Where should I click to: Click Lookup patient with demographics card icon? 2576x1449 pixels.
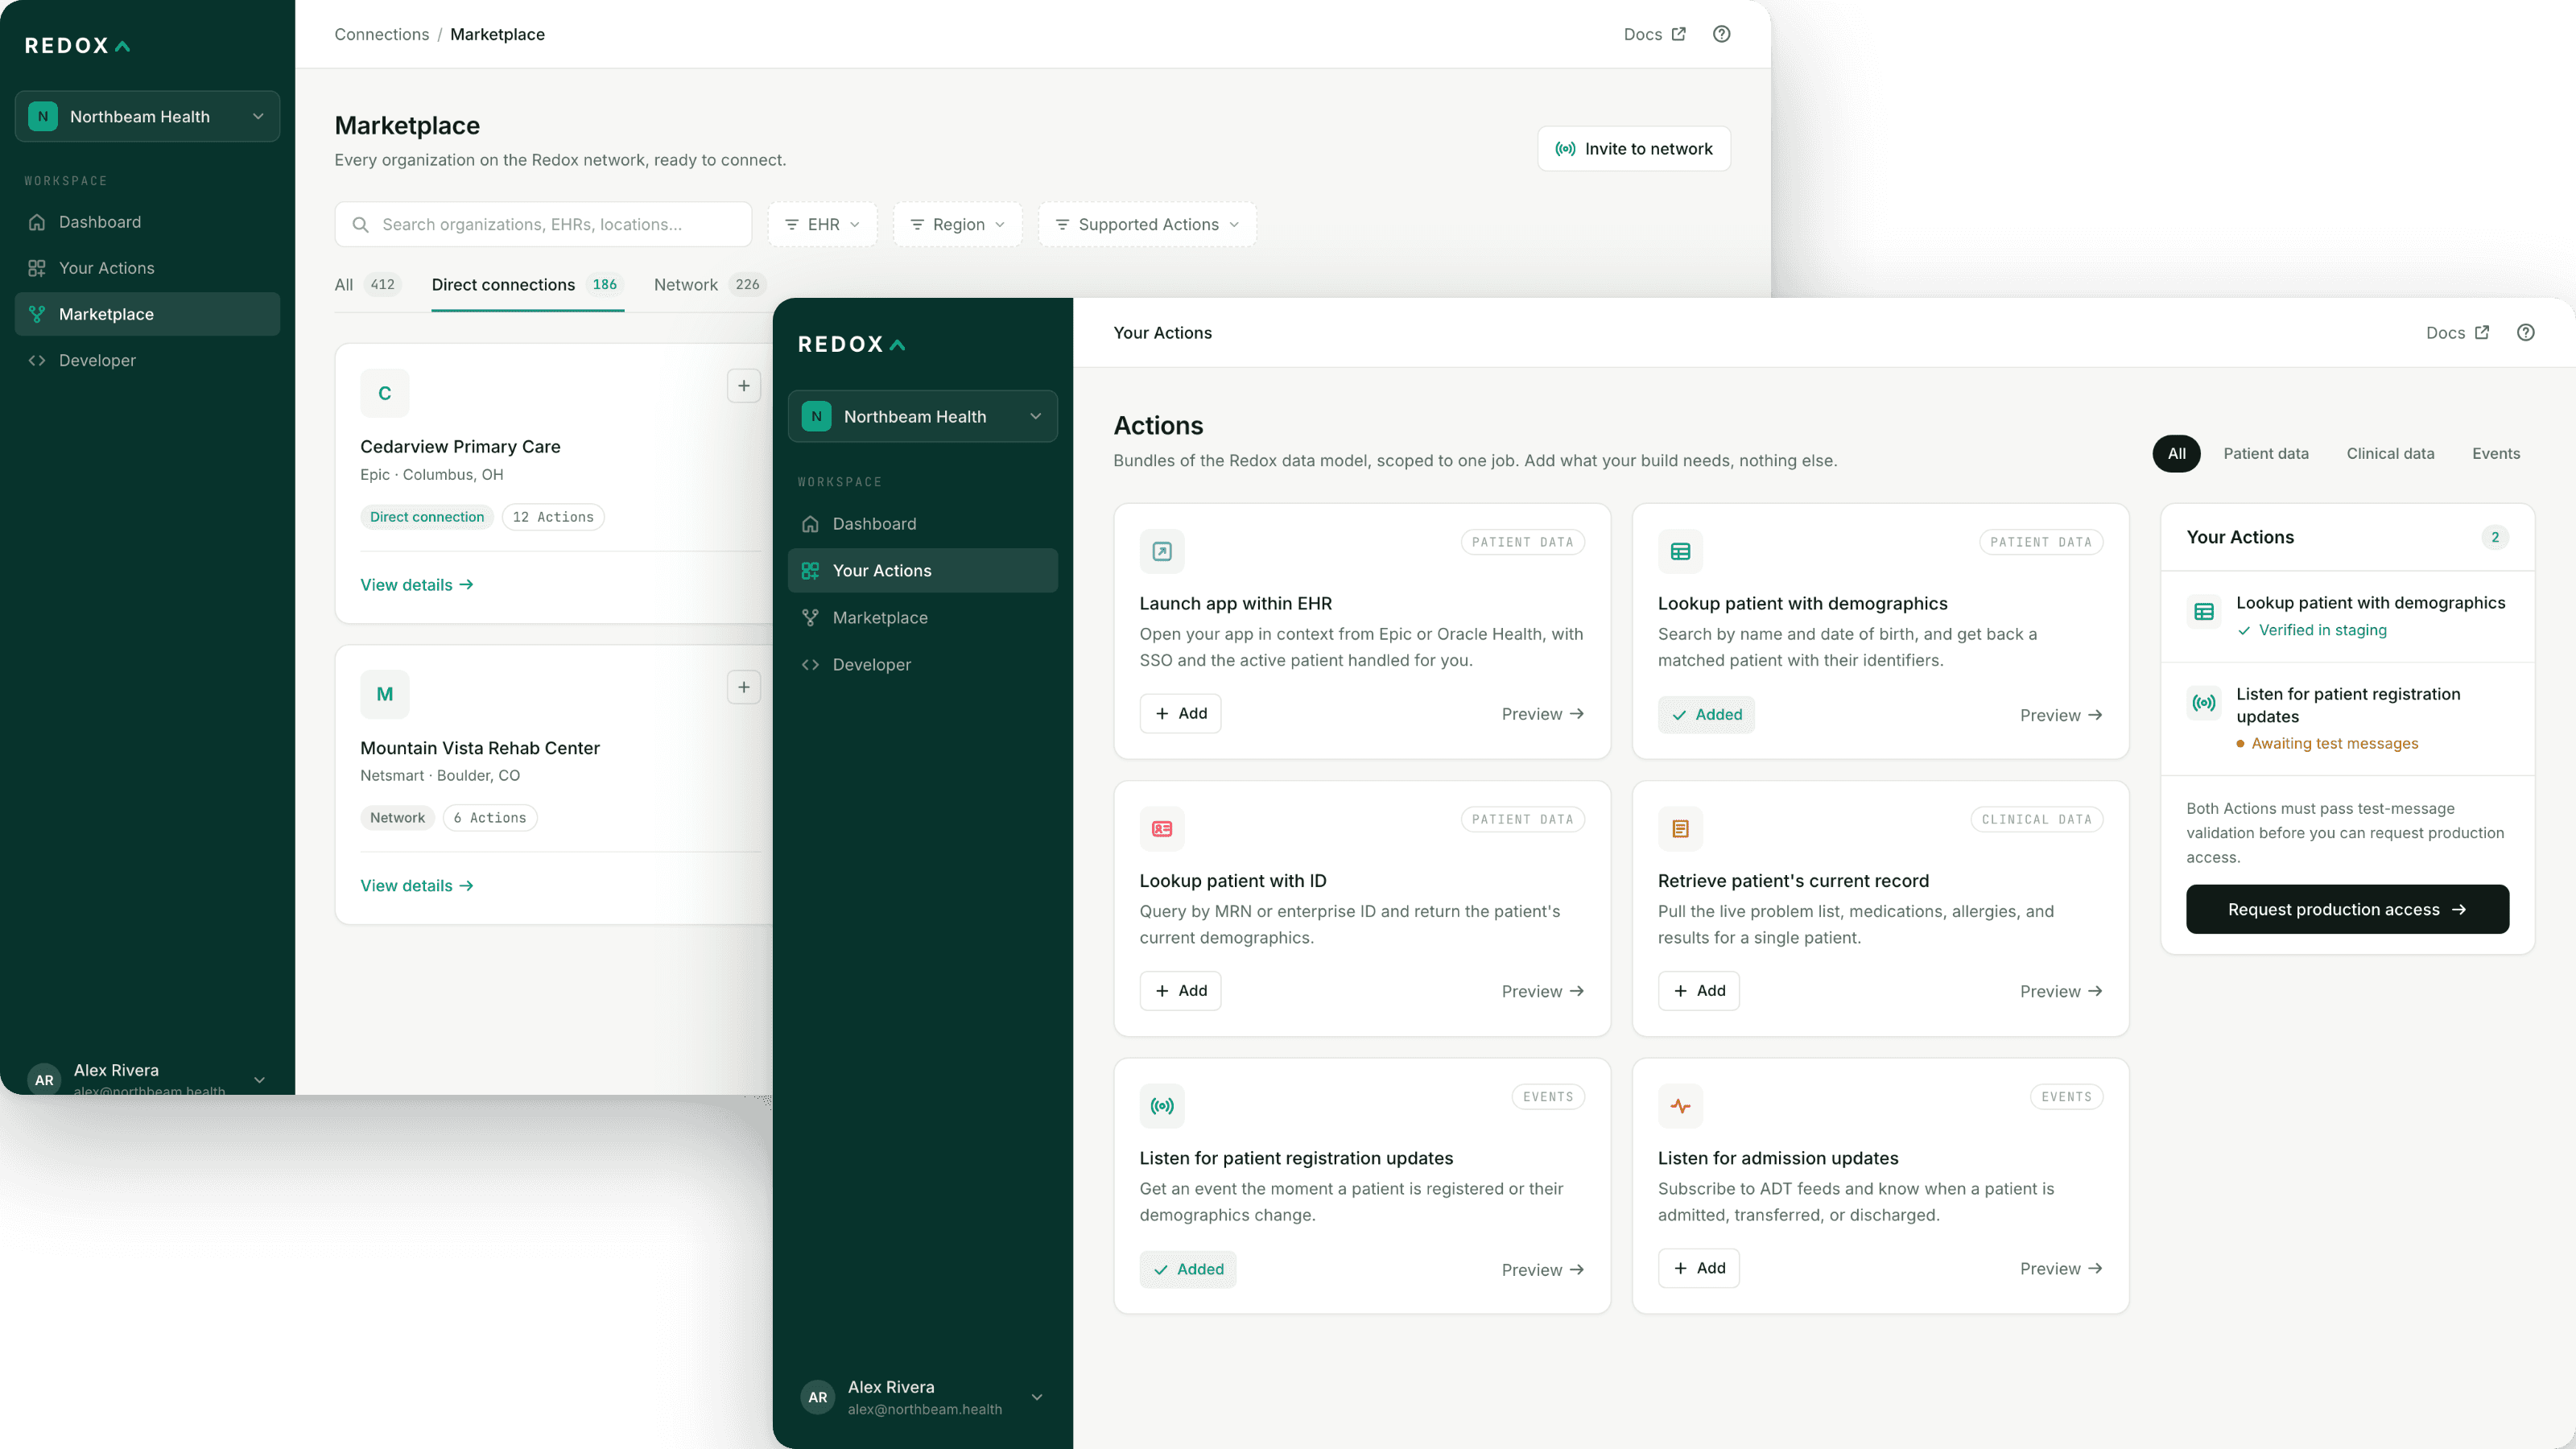[x=1680, y=551]
